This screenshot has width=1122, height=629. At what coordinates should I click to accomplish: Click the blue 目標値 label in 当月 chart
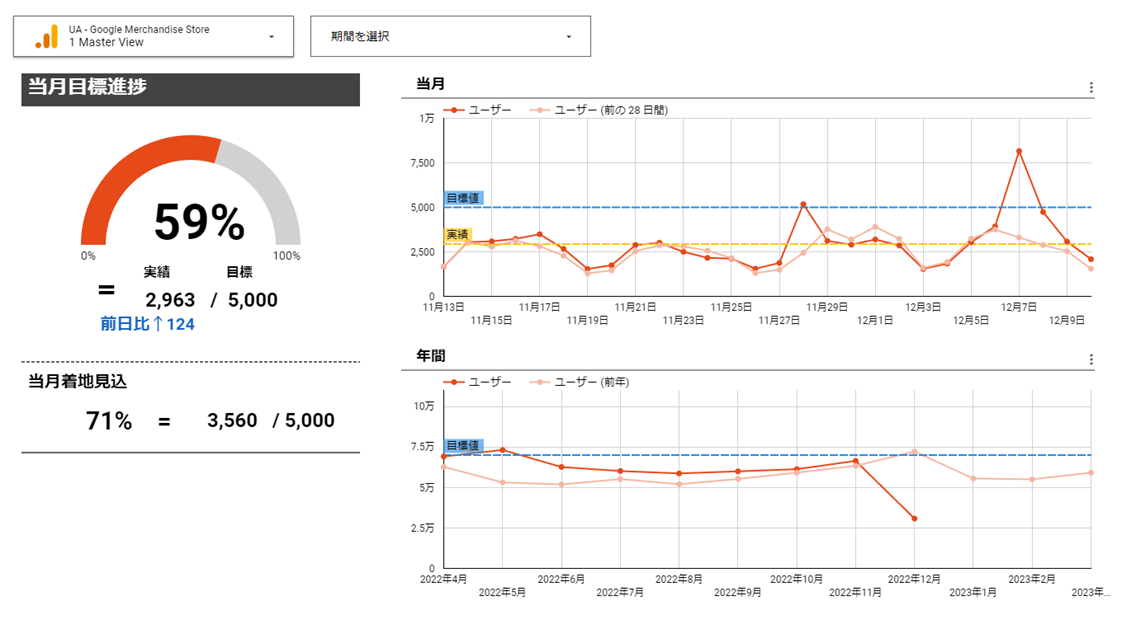click(x=462, y=198)
